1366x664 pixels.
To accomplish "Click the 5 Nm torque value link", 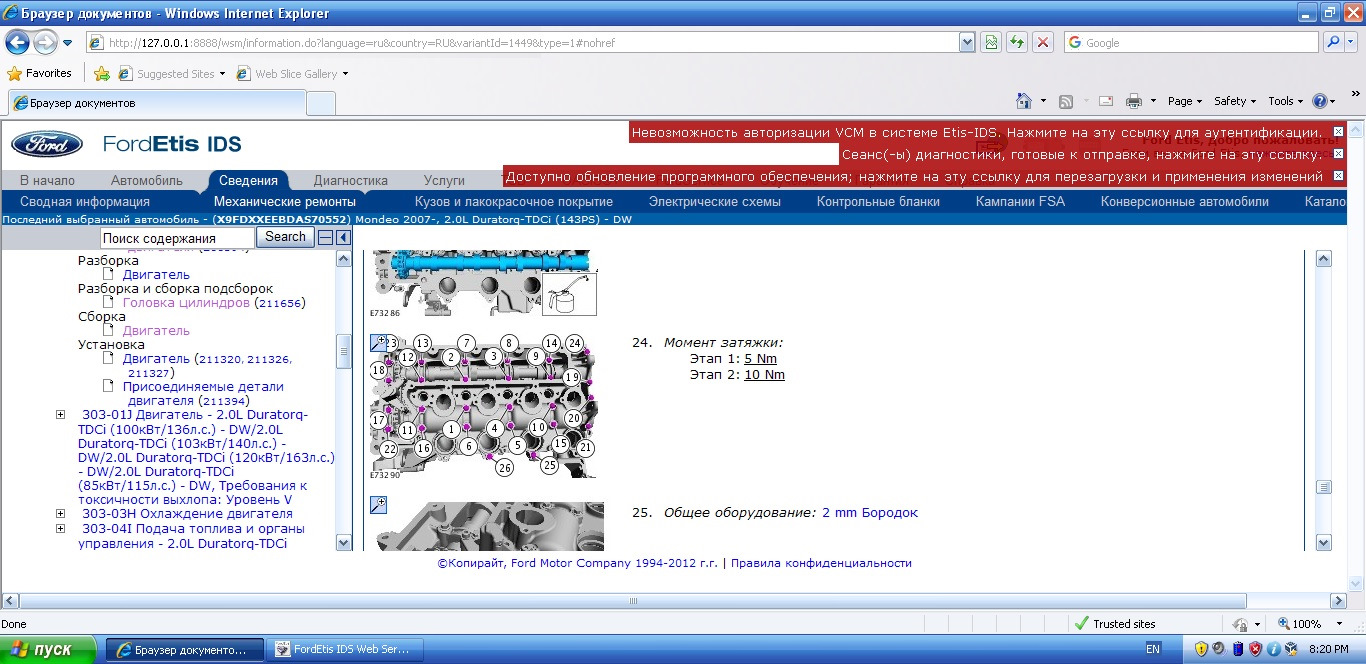I will coord(760,358).
